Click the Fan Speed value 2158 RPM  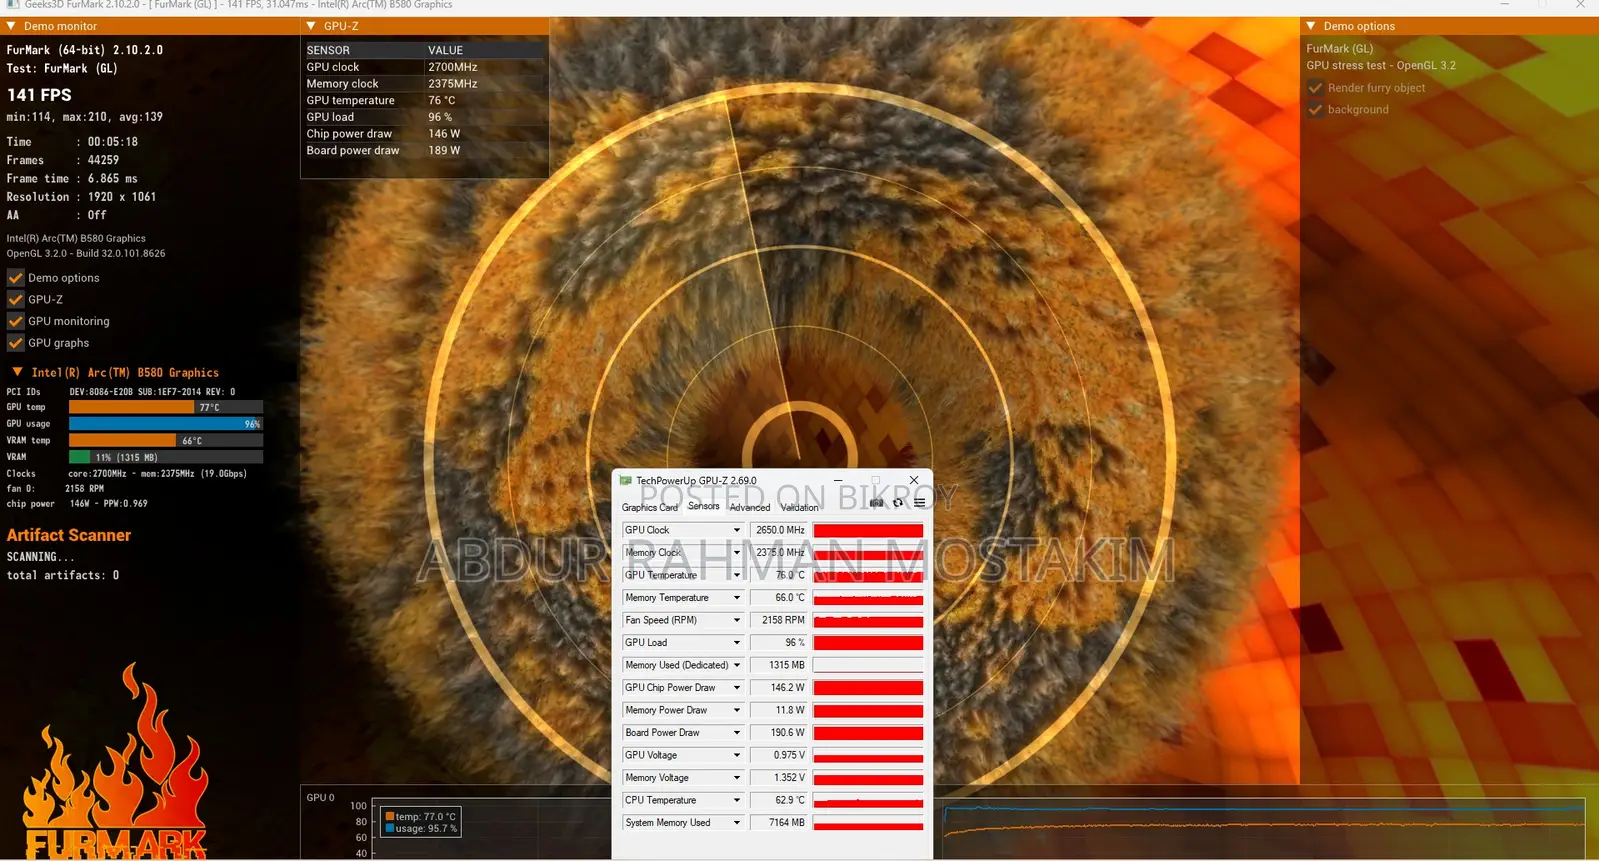(780, 621)
